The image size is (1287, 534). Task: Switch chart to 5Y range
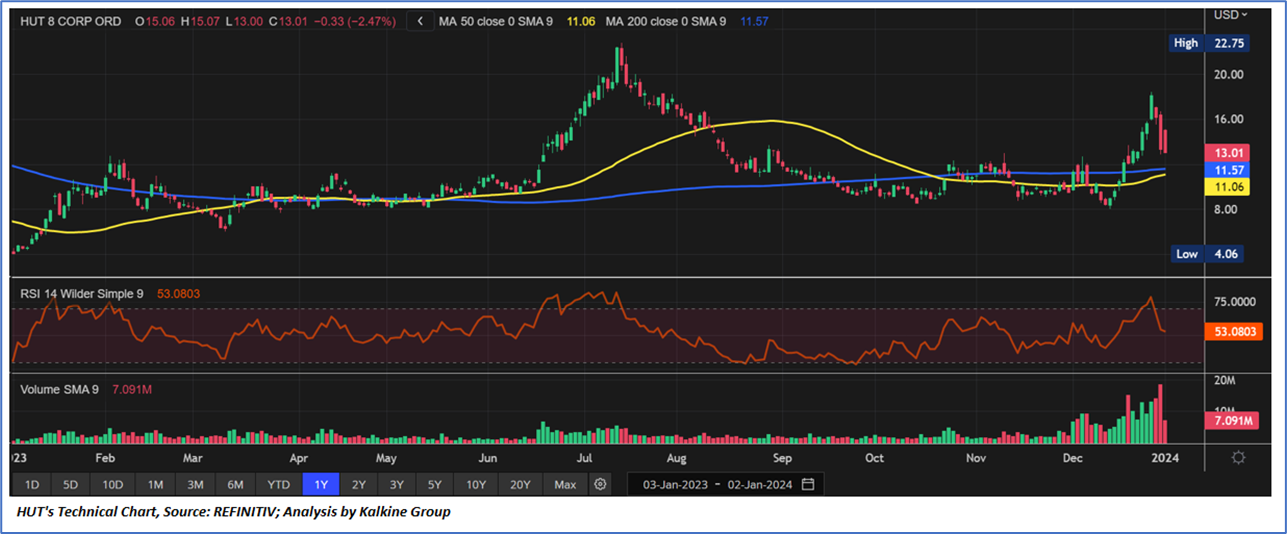tap(434, 484)
